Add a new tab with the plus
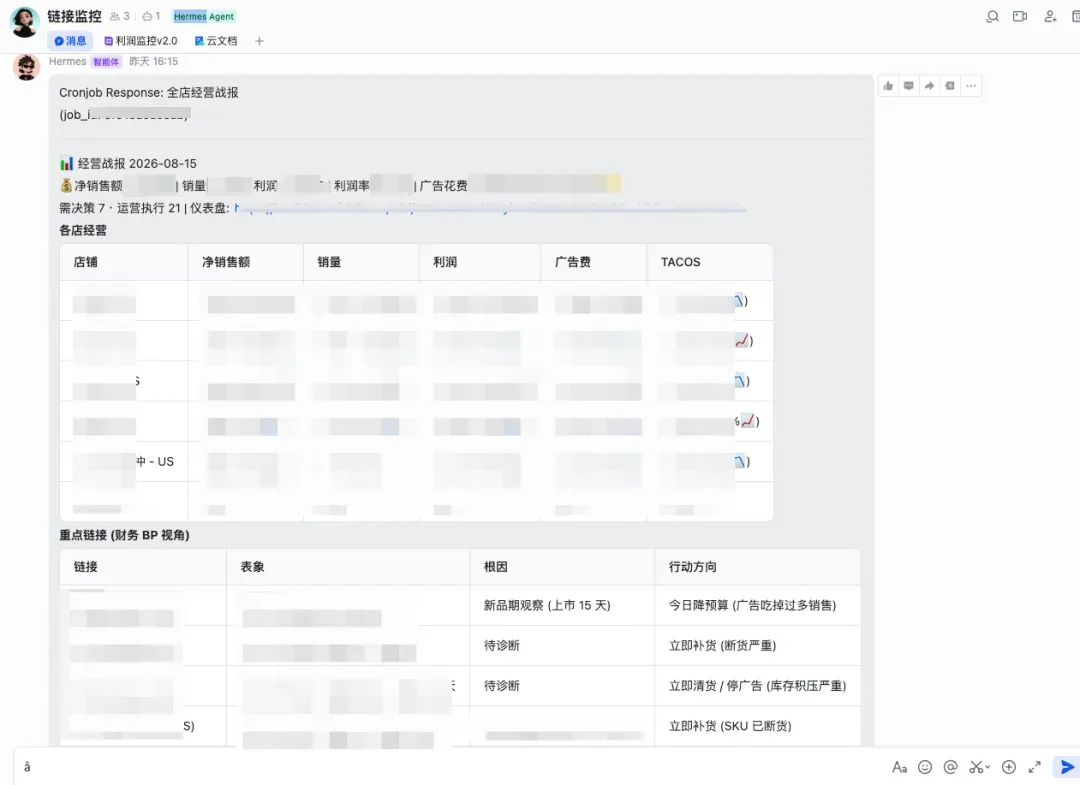This screenshot has width=1080, height=785. 260,41
